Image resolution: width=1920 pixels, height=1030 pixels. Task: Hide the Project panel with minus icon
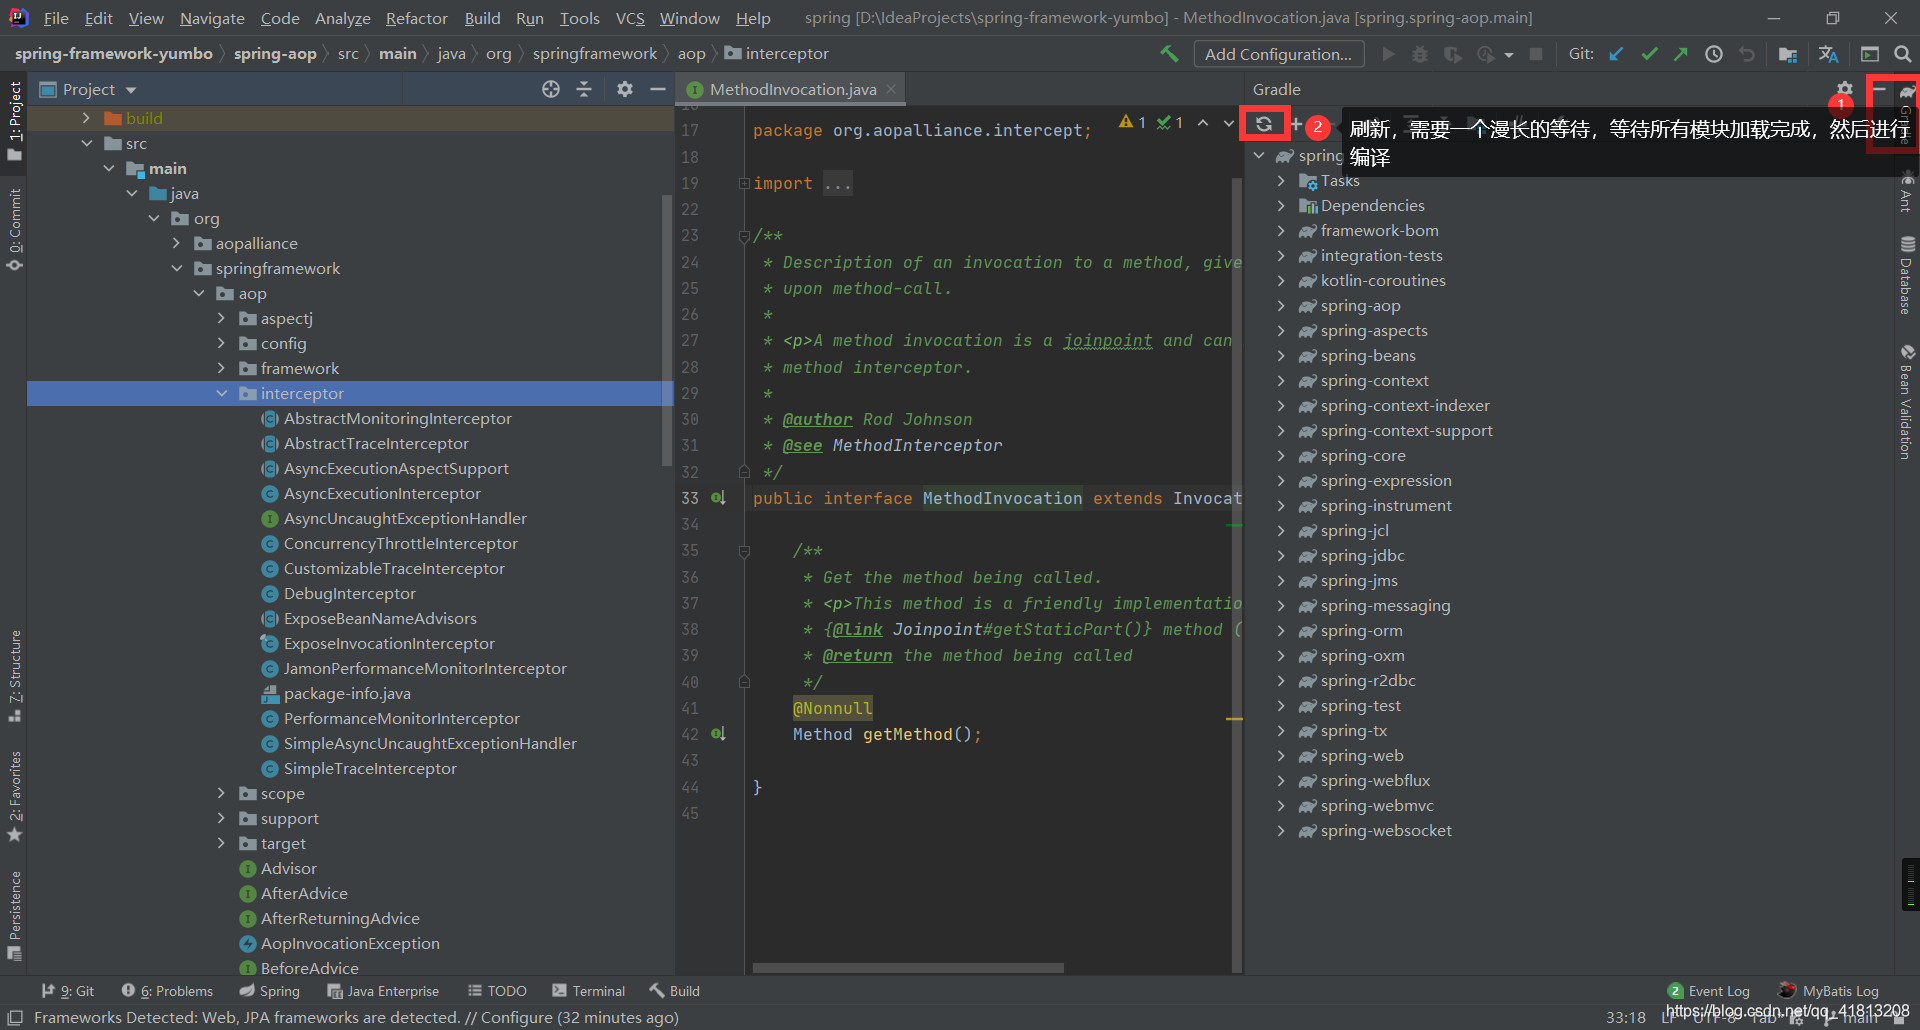[658, 89]
